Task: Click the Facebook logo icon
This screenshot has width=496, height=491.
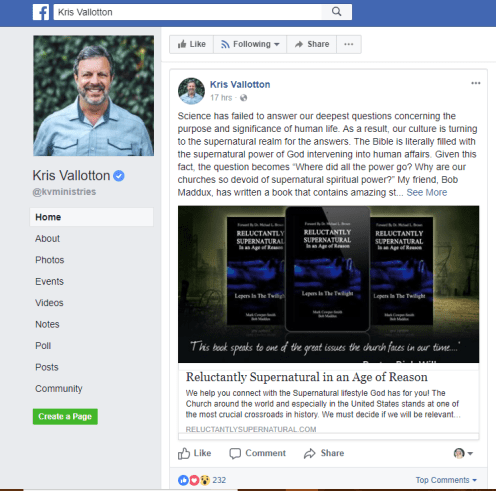Action: 41,12
